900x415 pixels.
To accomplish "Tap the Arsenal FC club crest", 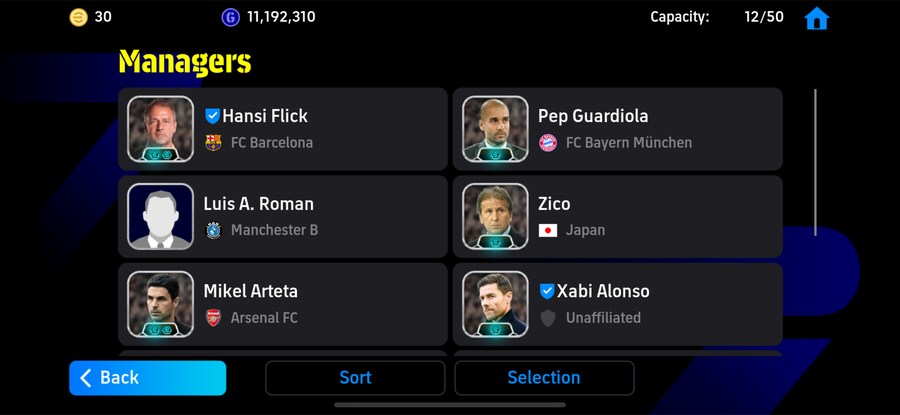I will [213, 318].
